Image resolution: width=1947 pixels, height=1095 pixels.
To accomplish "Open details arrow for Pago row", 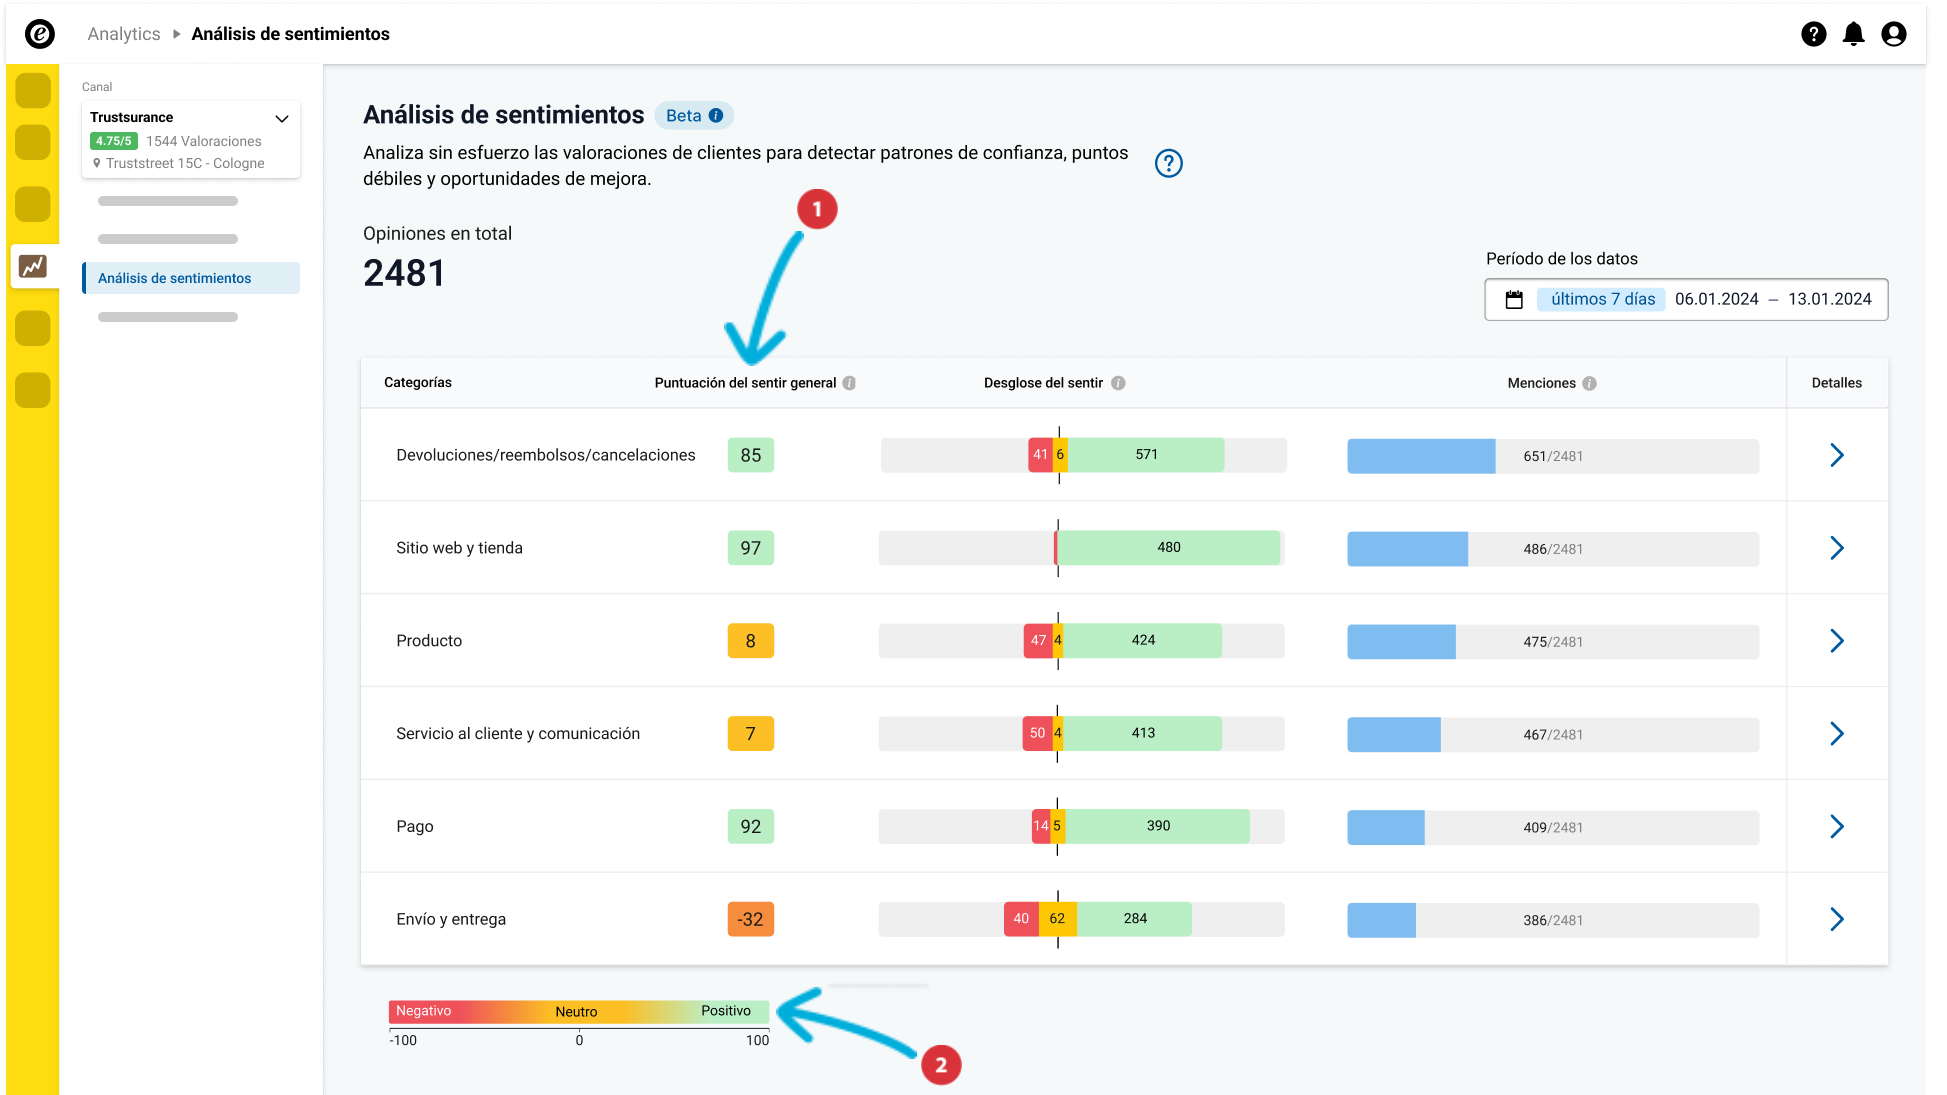I will pyautogui.click(x=1836, y=826).
